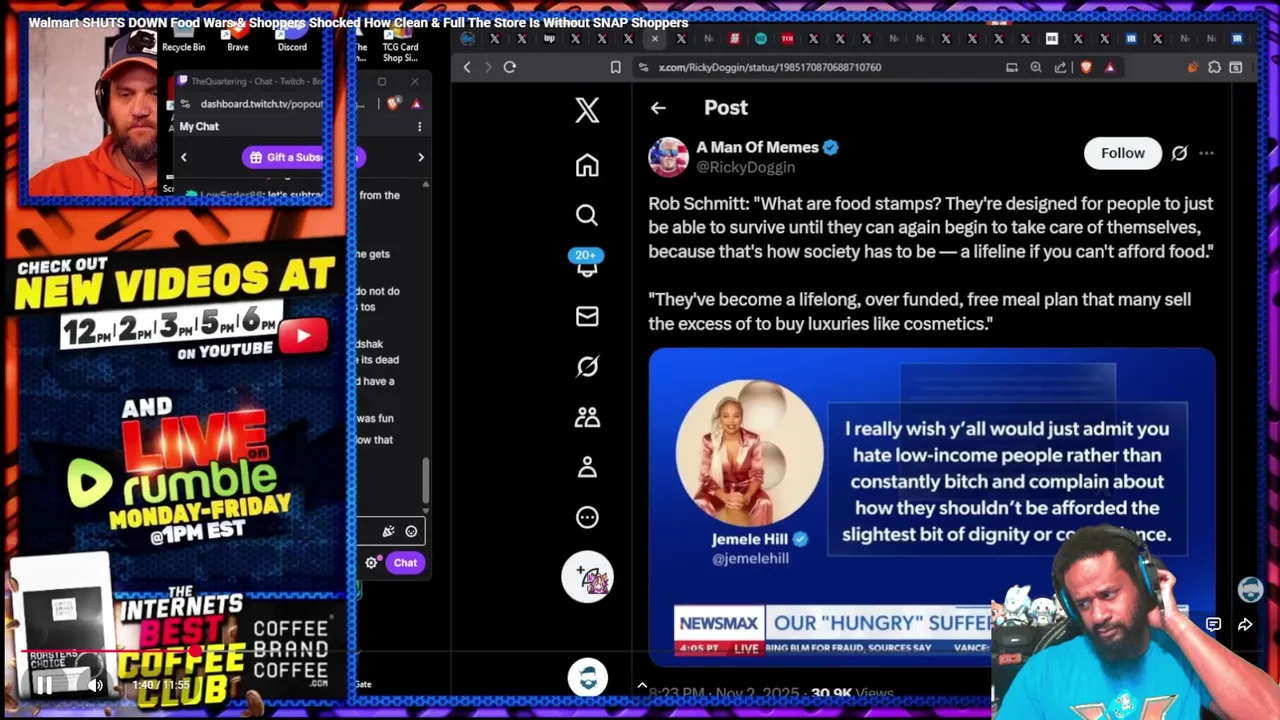Go to X Home in the sidebar
Screen dimensions: 1280x720
pyautogui.click(x=587, y=165)
